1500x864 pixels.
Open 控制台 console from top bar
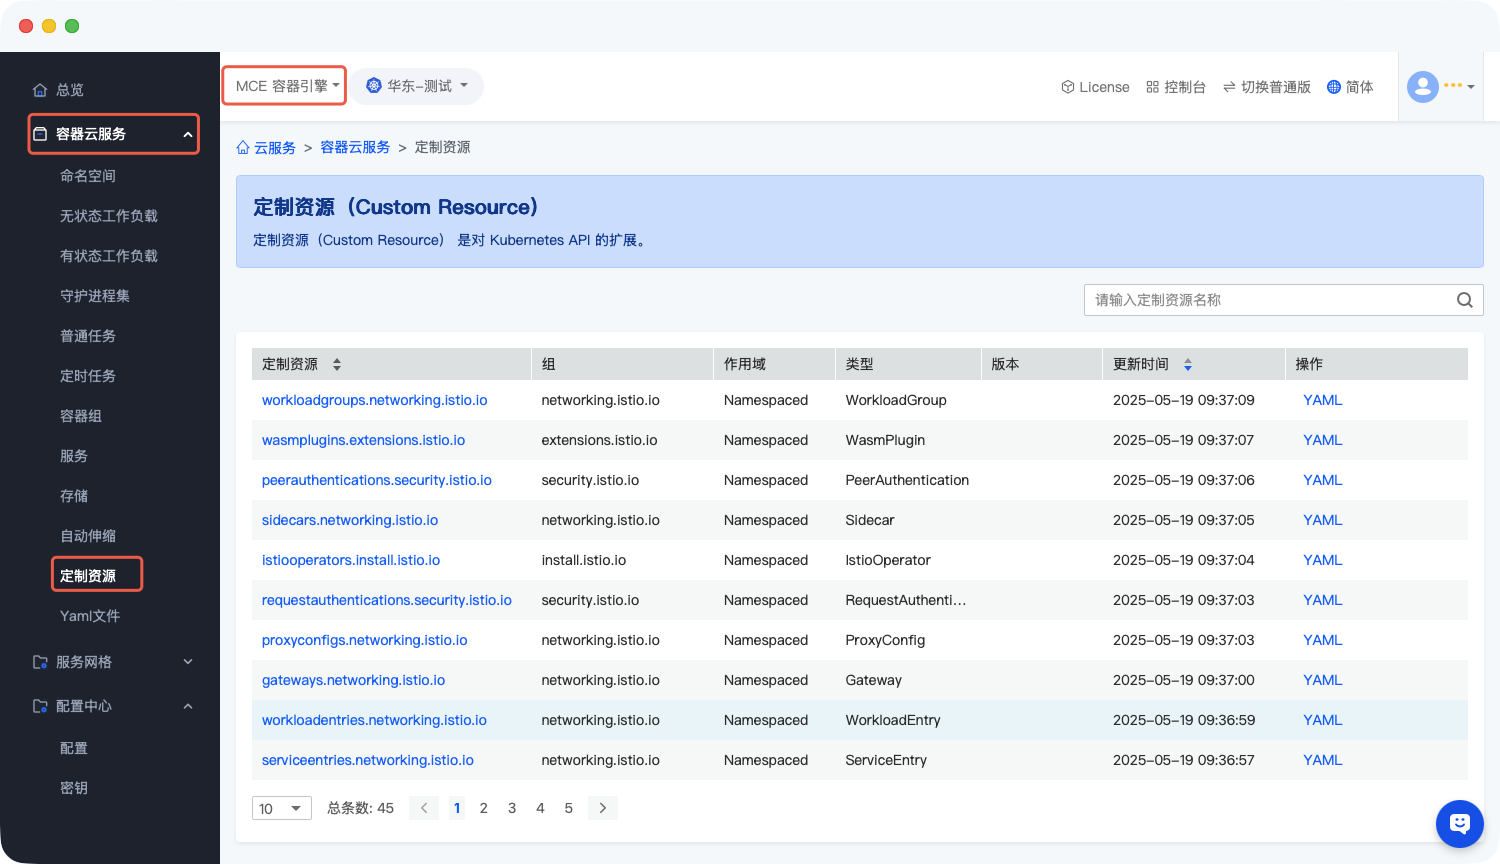1176,87
